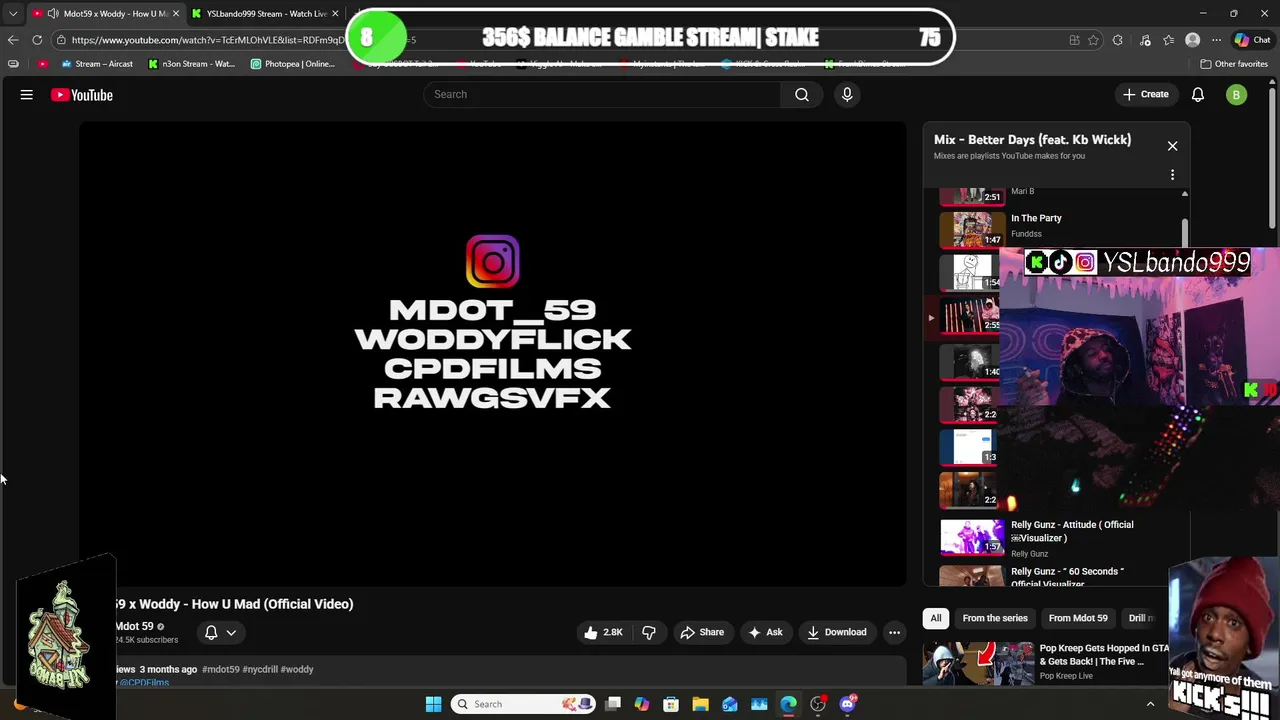
Task: Toggle the channel notification bell
Action: [211, 632]
